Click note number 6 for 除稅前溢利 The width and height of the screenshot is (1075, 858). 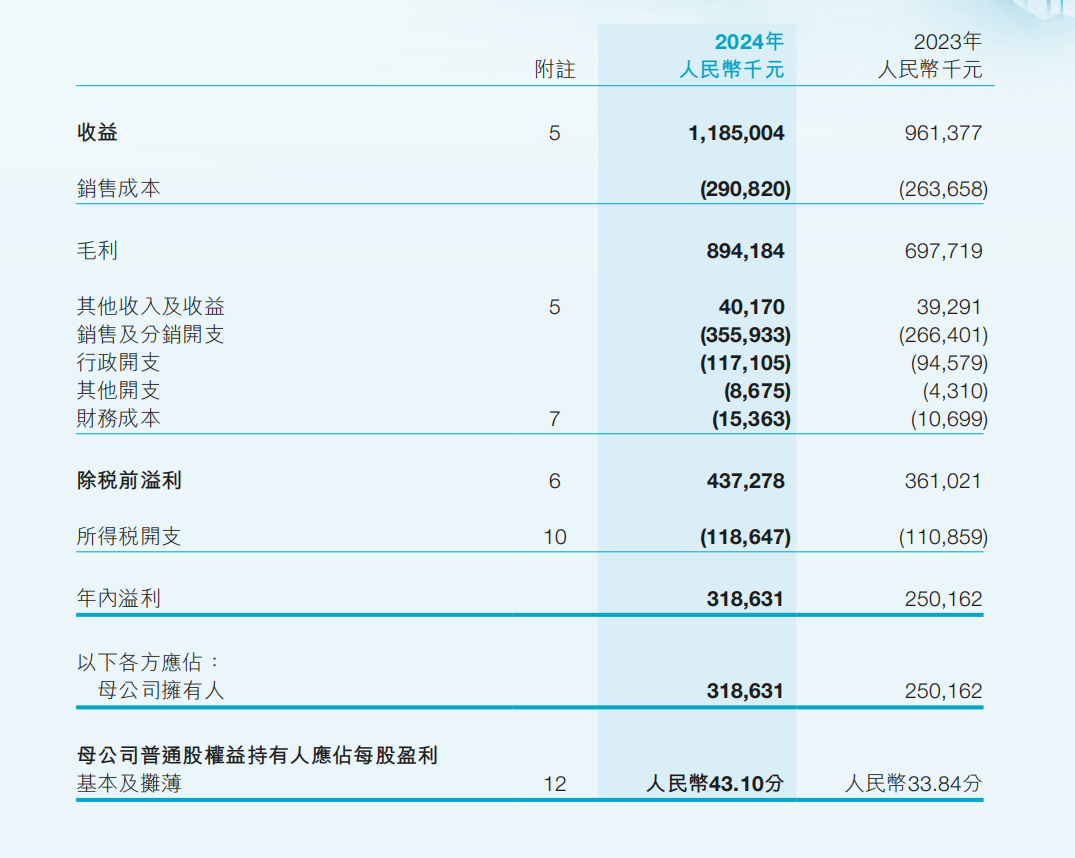coord(555,481)
